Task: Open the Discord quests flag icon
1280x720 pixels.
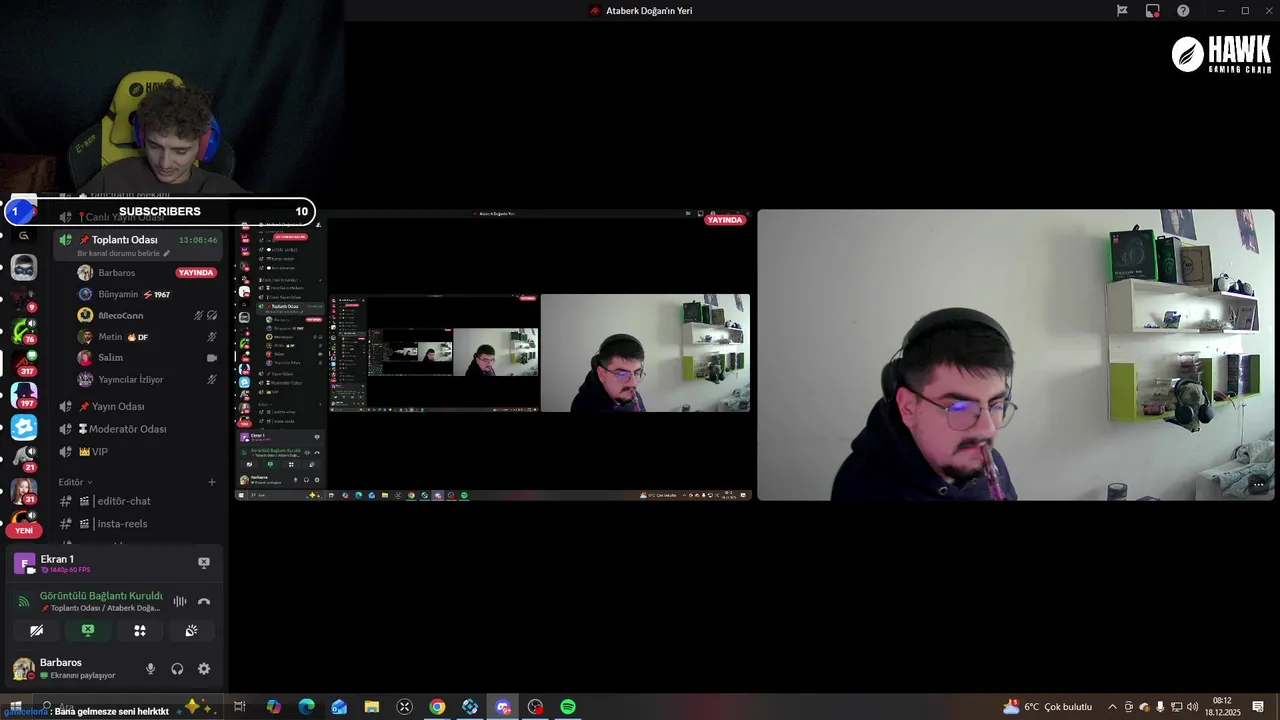Action: point(1122,11)
